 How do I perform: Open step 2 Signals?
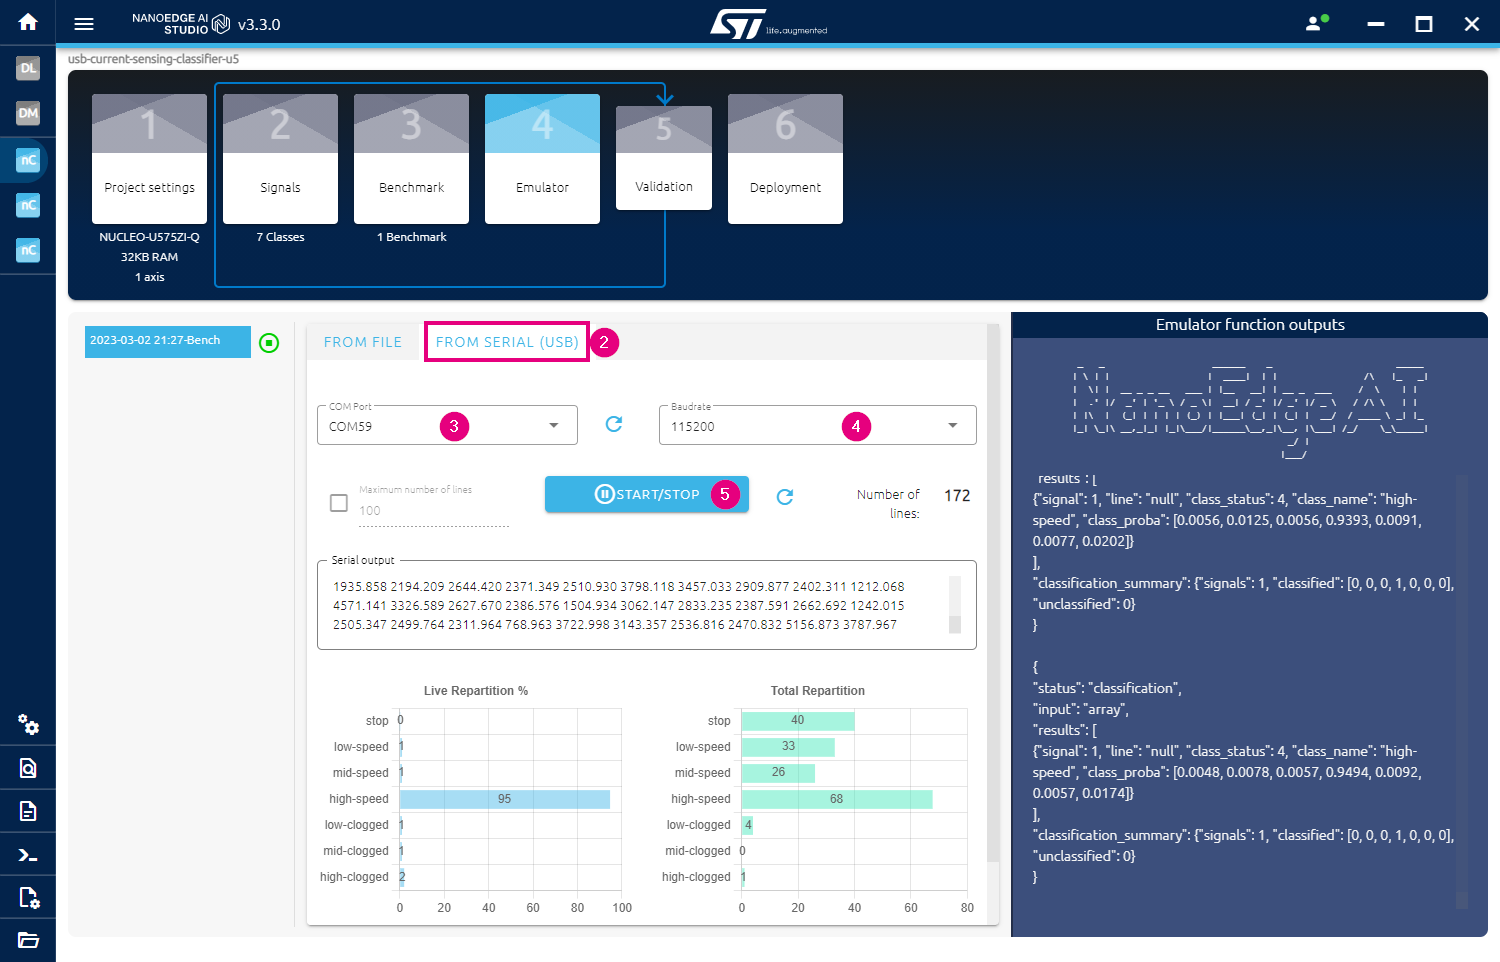click(280, 159)
